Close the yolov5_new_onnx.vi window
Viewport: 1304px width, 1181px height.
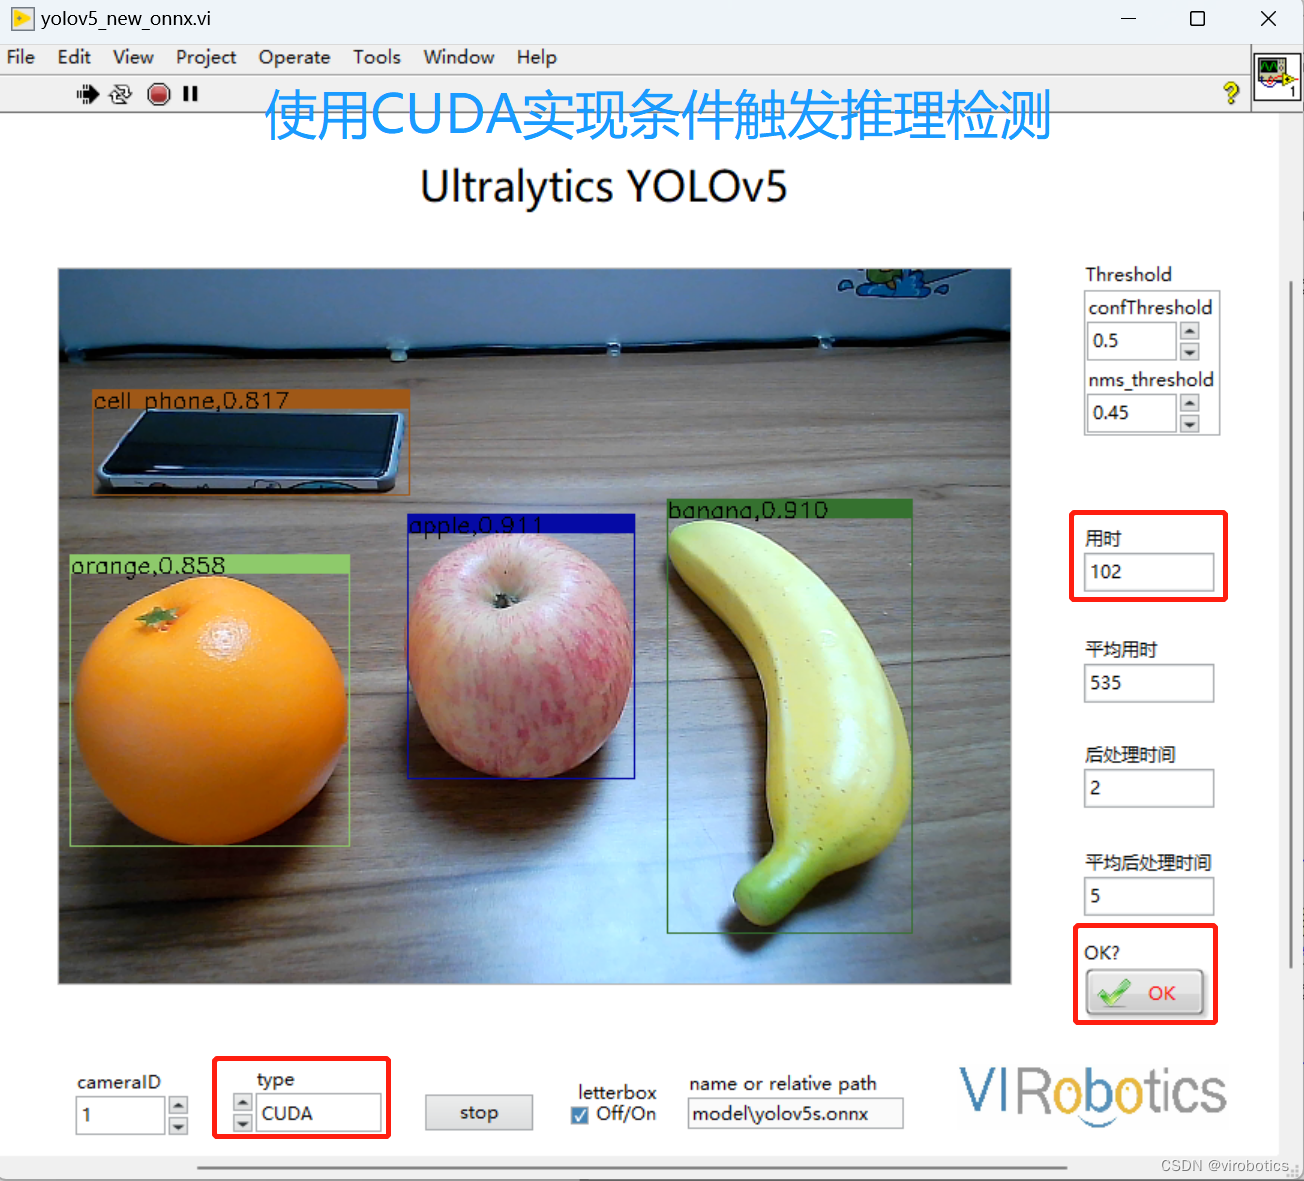click(1268, 18)
